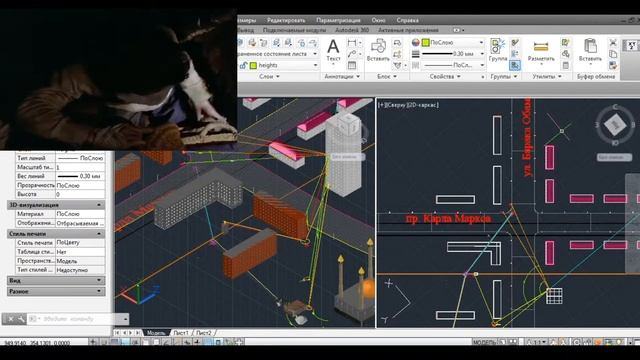Open the Редактировать menu
This screenshot has height=360, width=640.
pos(286,20)
